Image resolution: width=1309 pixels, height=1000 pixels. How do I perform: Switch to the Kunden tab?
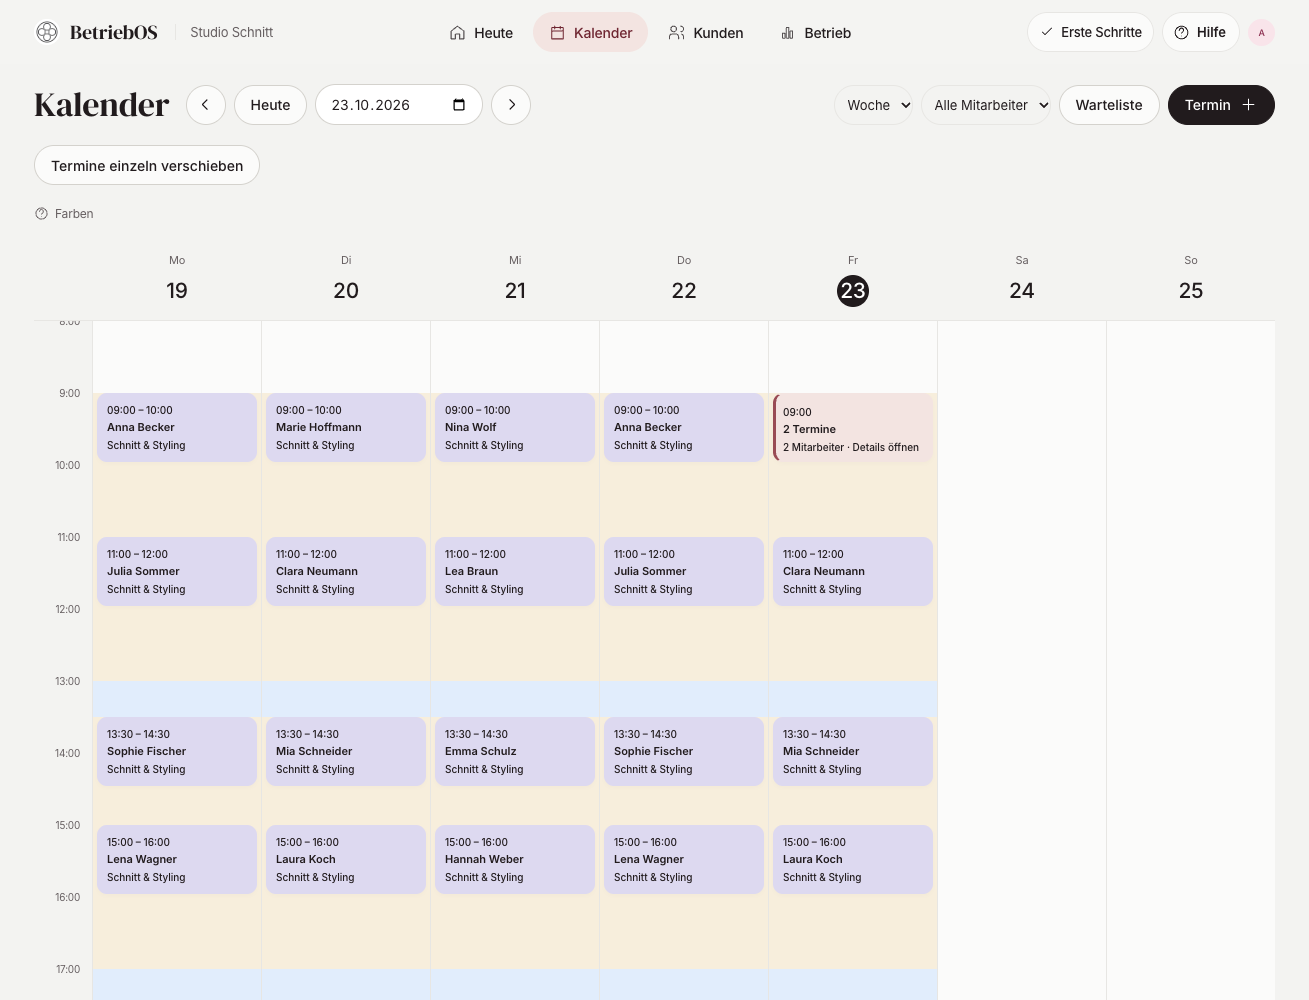point(706,32)
